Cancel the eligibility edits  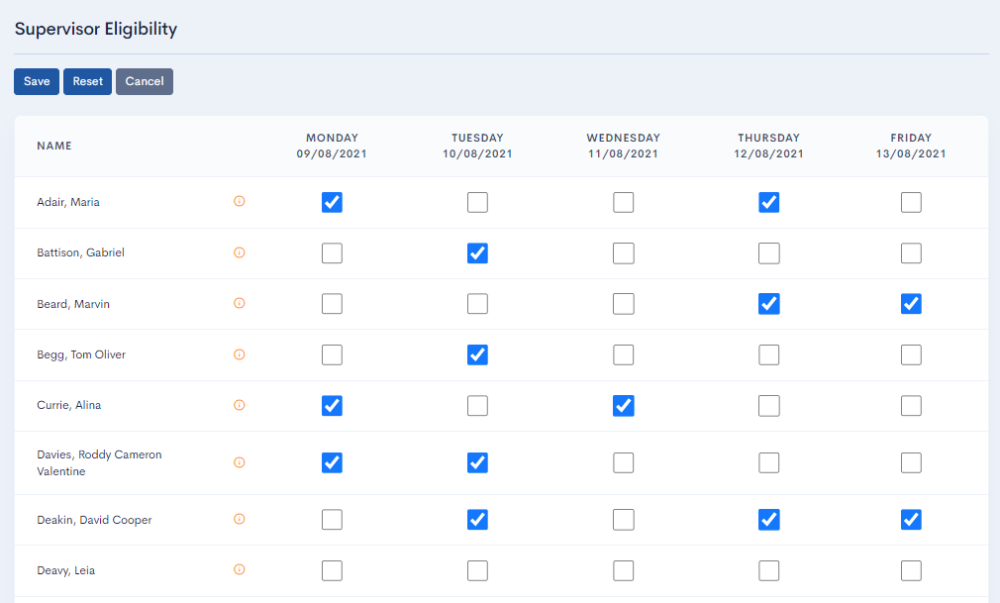coord(144,82)
